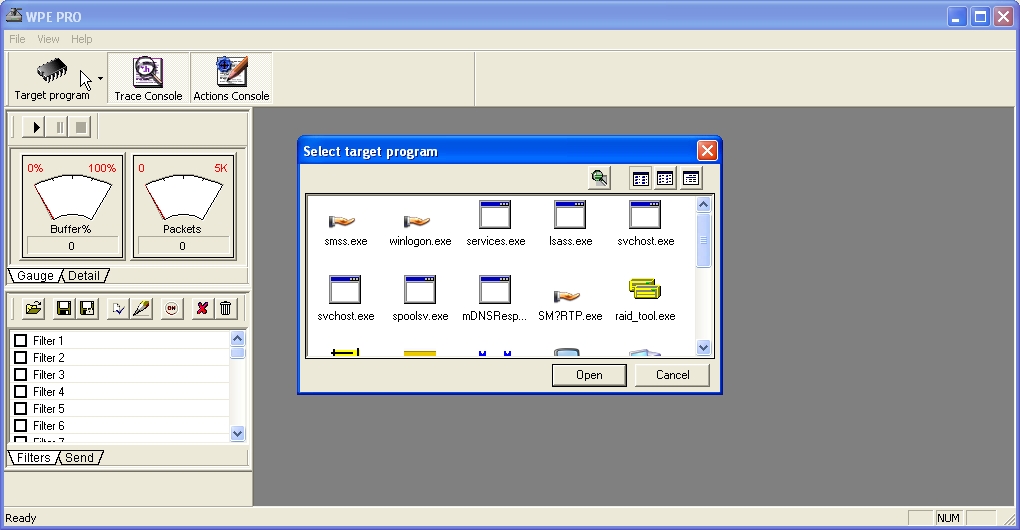
Task: Click process list scrollbar up arrow
Action: click(x=703, y=205)
